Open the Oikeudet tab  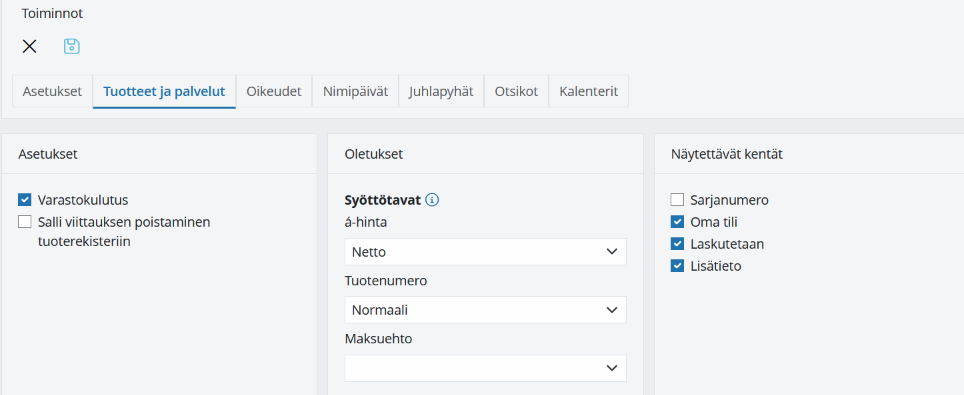(x=274, y=92)
